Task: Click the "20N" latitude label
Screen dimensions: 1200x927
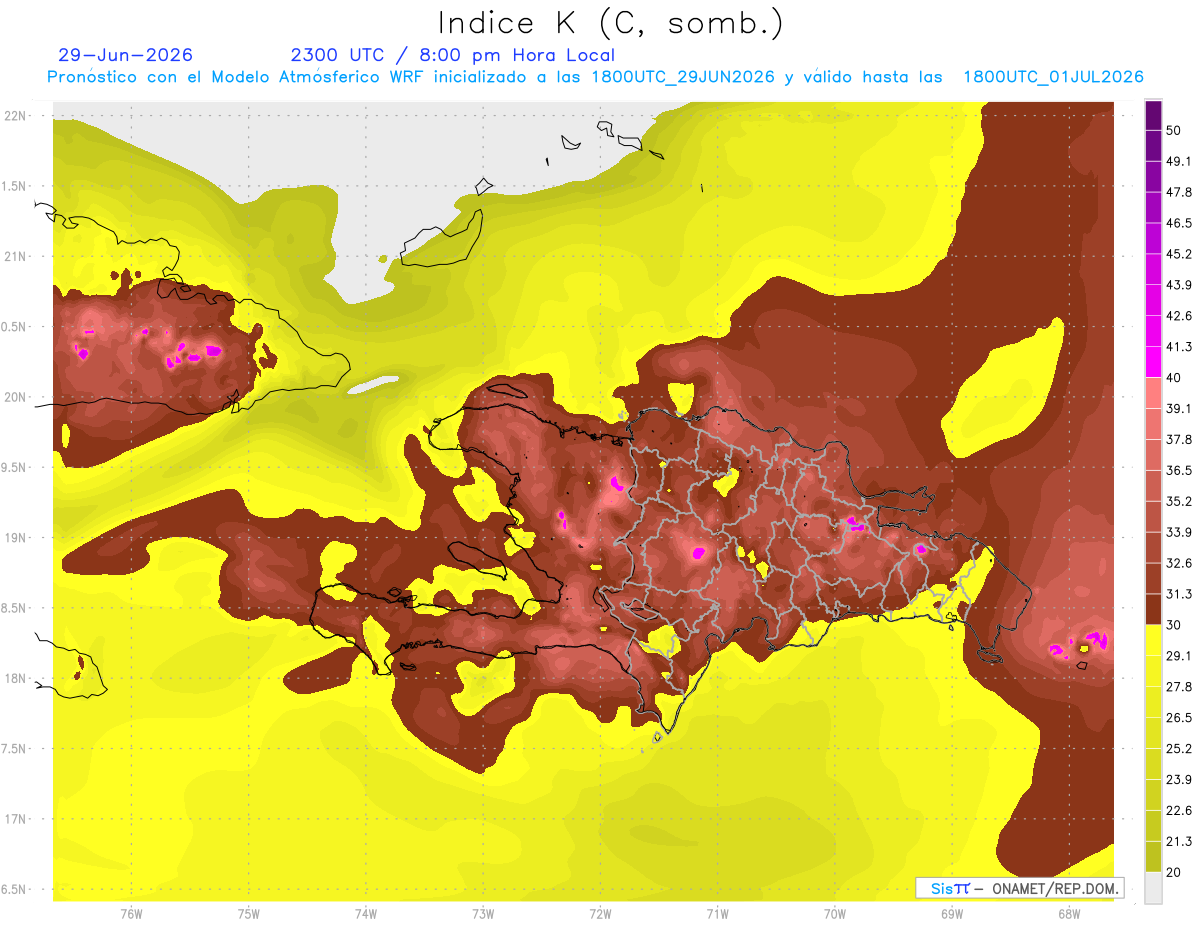Action: [x=17, y=397]
